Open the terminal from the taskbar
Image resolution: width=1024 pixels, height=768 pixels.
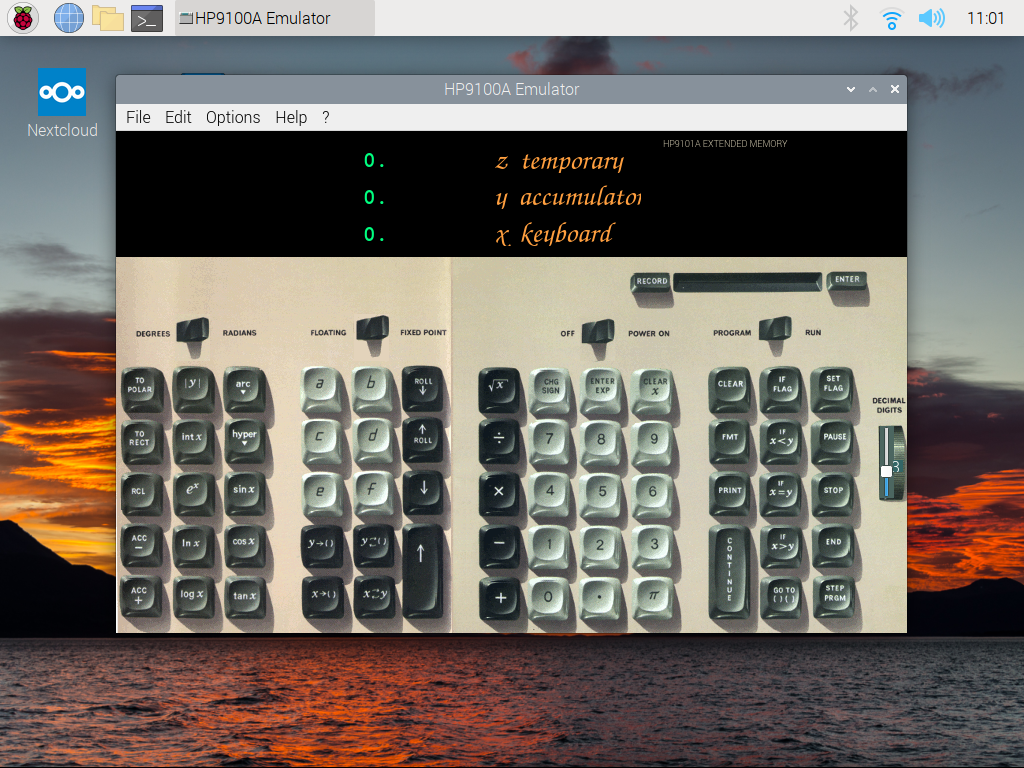pyautogui.click(x=147, y=18)
